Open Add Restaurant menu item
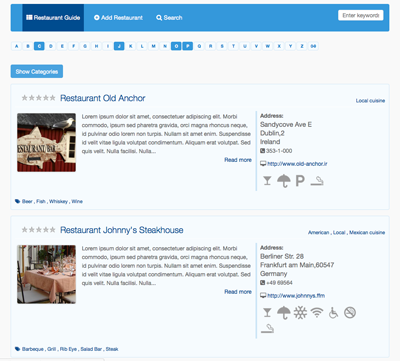The width and height of the screenshot is (400, 361). tap(118, 18)
